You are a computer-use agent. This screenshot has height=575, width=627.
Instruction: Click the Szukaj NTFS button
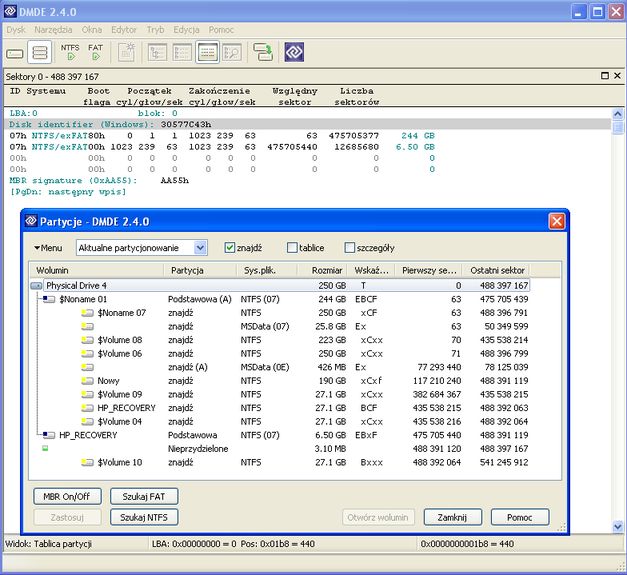coord(144,517)
